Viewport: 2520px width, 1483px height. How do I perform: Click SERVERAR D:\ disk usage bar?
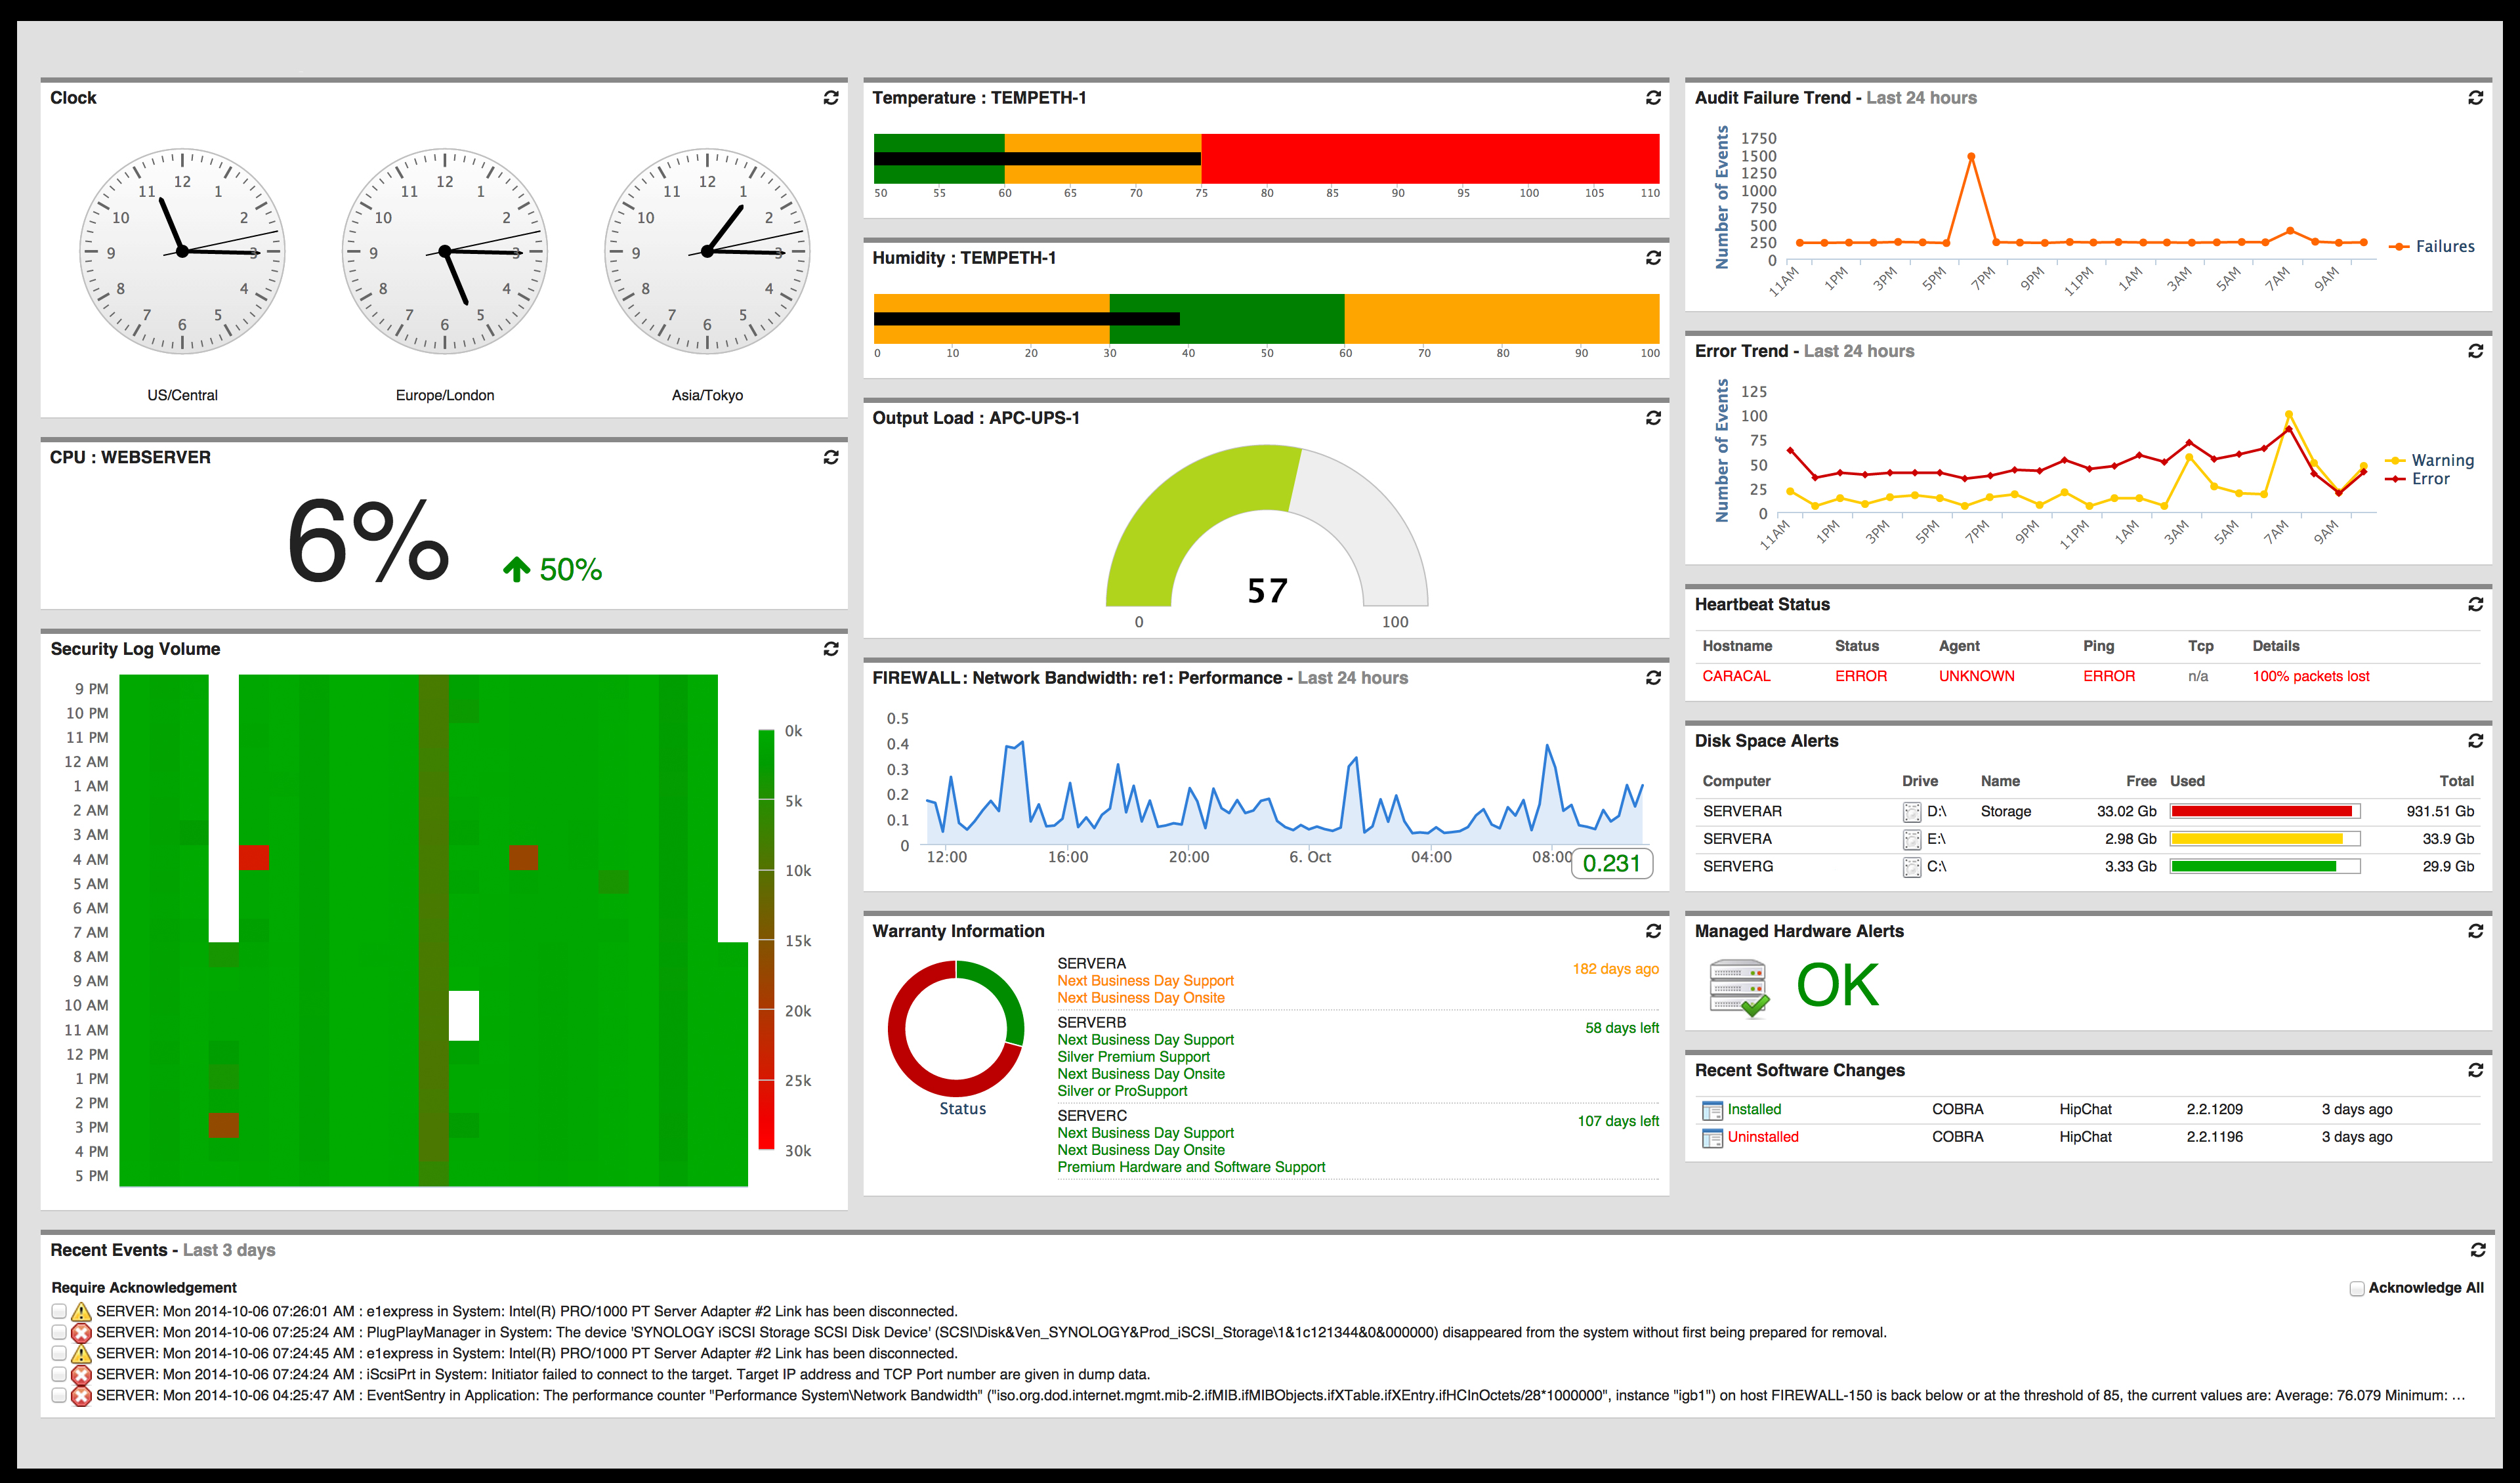coord(2263,812)
